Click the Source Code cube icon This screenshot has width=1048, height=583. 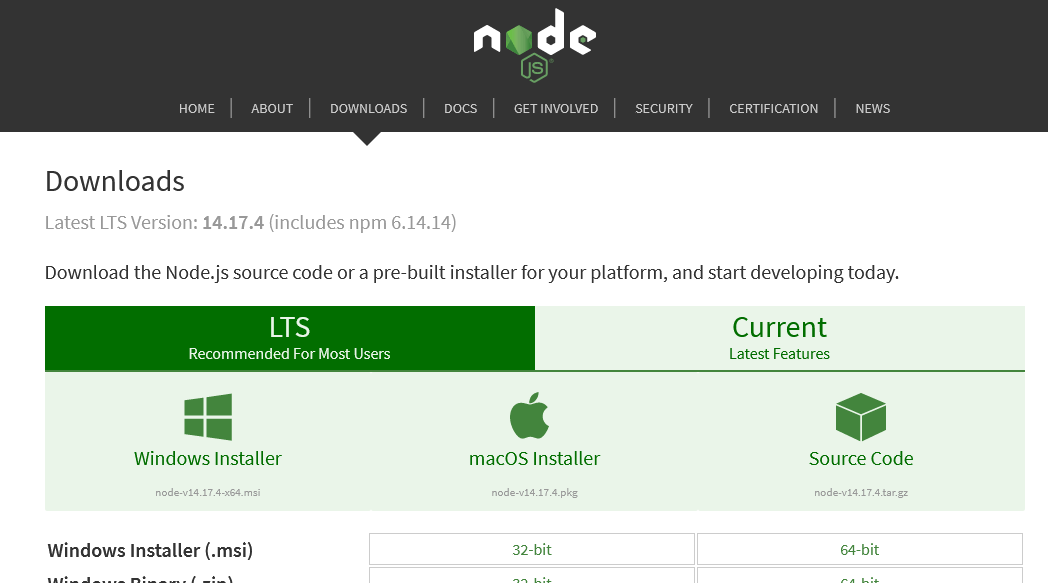861,417
